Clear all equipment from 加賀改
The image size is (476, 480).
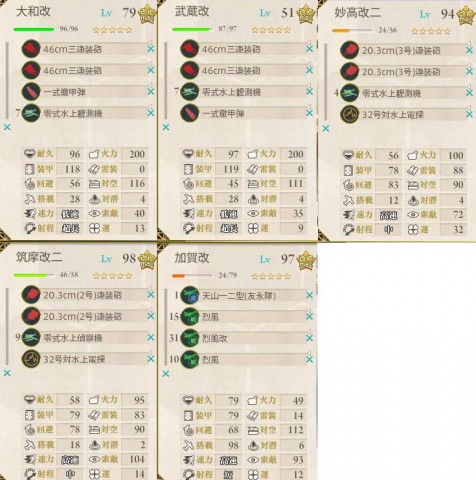166,374
